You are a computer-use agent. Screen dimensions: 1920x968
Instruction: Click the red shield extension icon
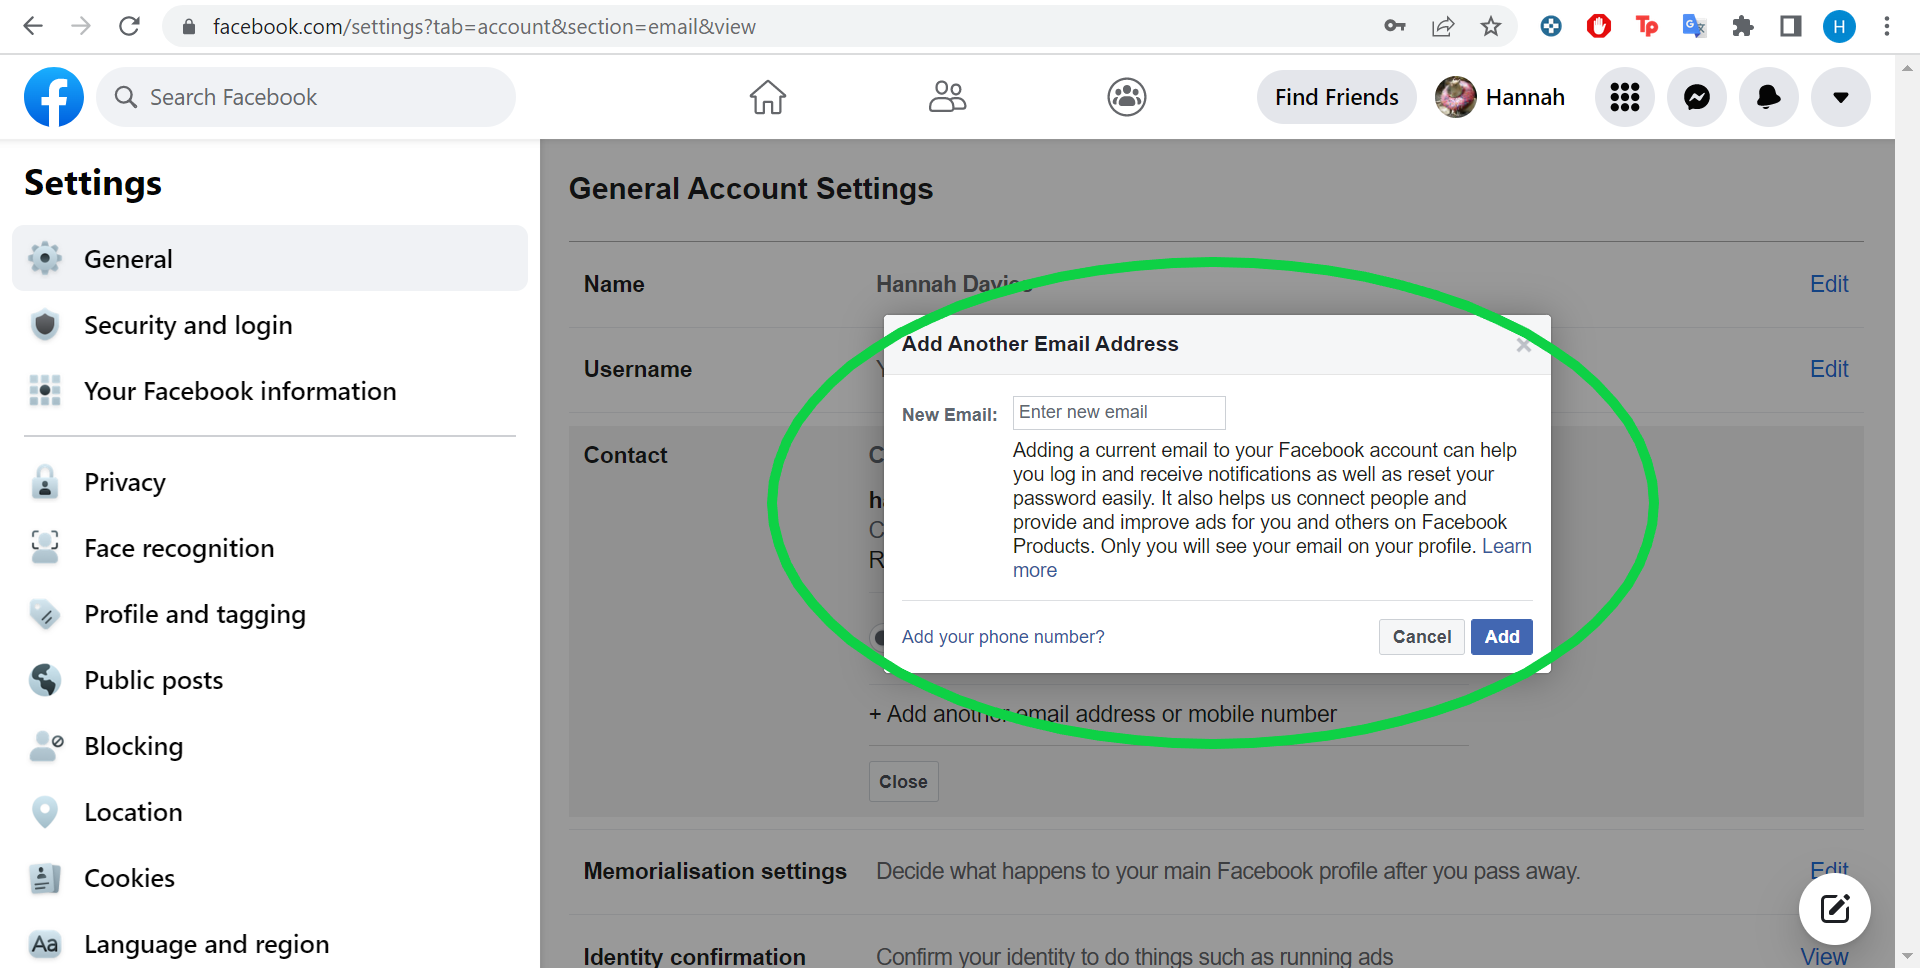[1599, 26]
